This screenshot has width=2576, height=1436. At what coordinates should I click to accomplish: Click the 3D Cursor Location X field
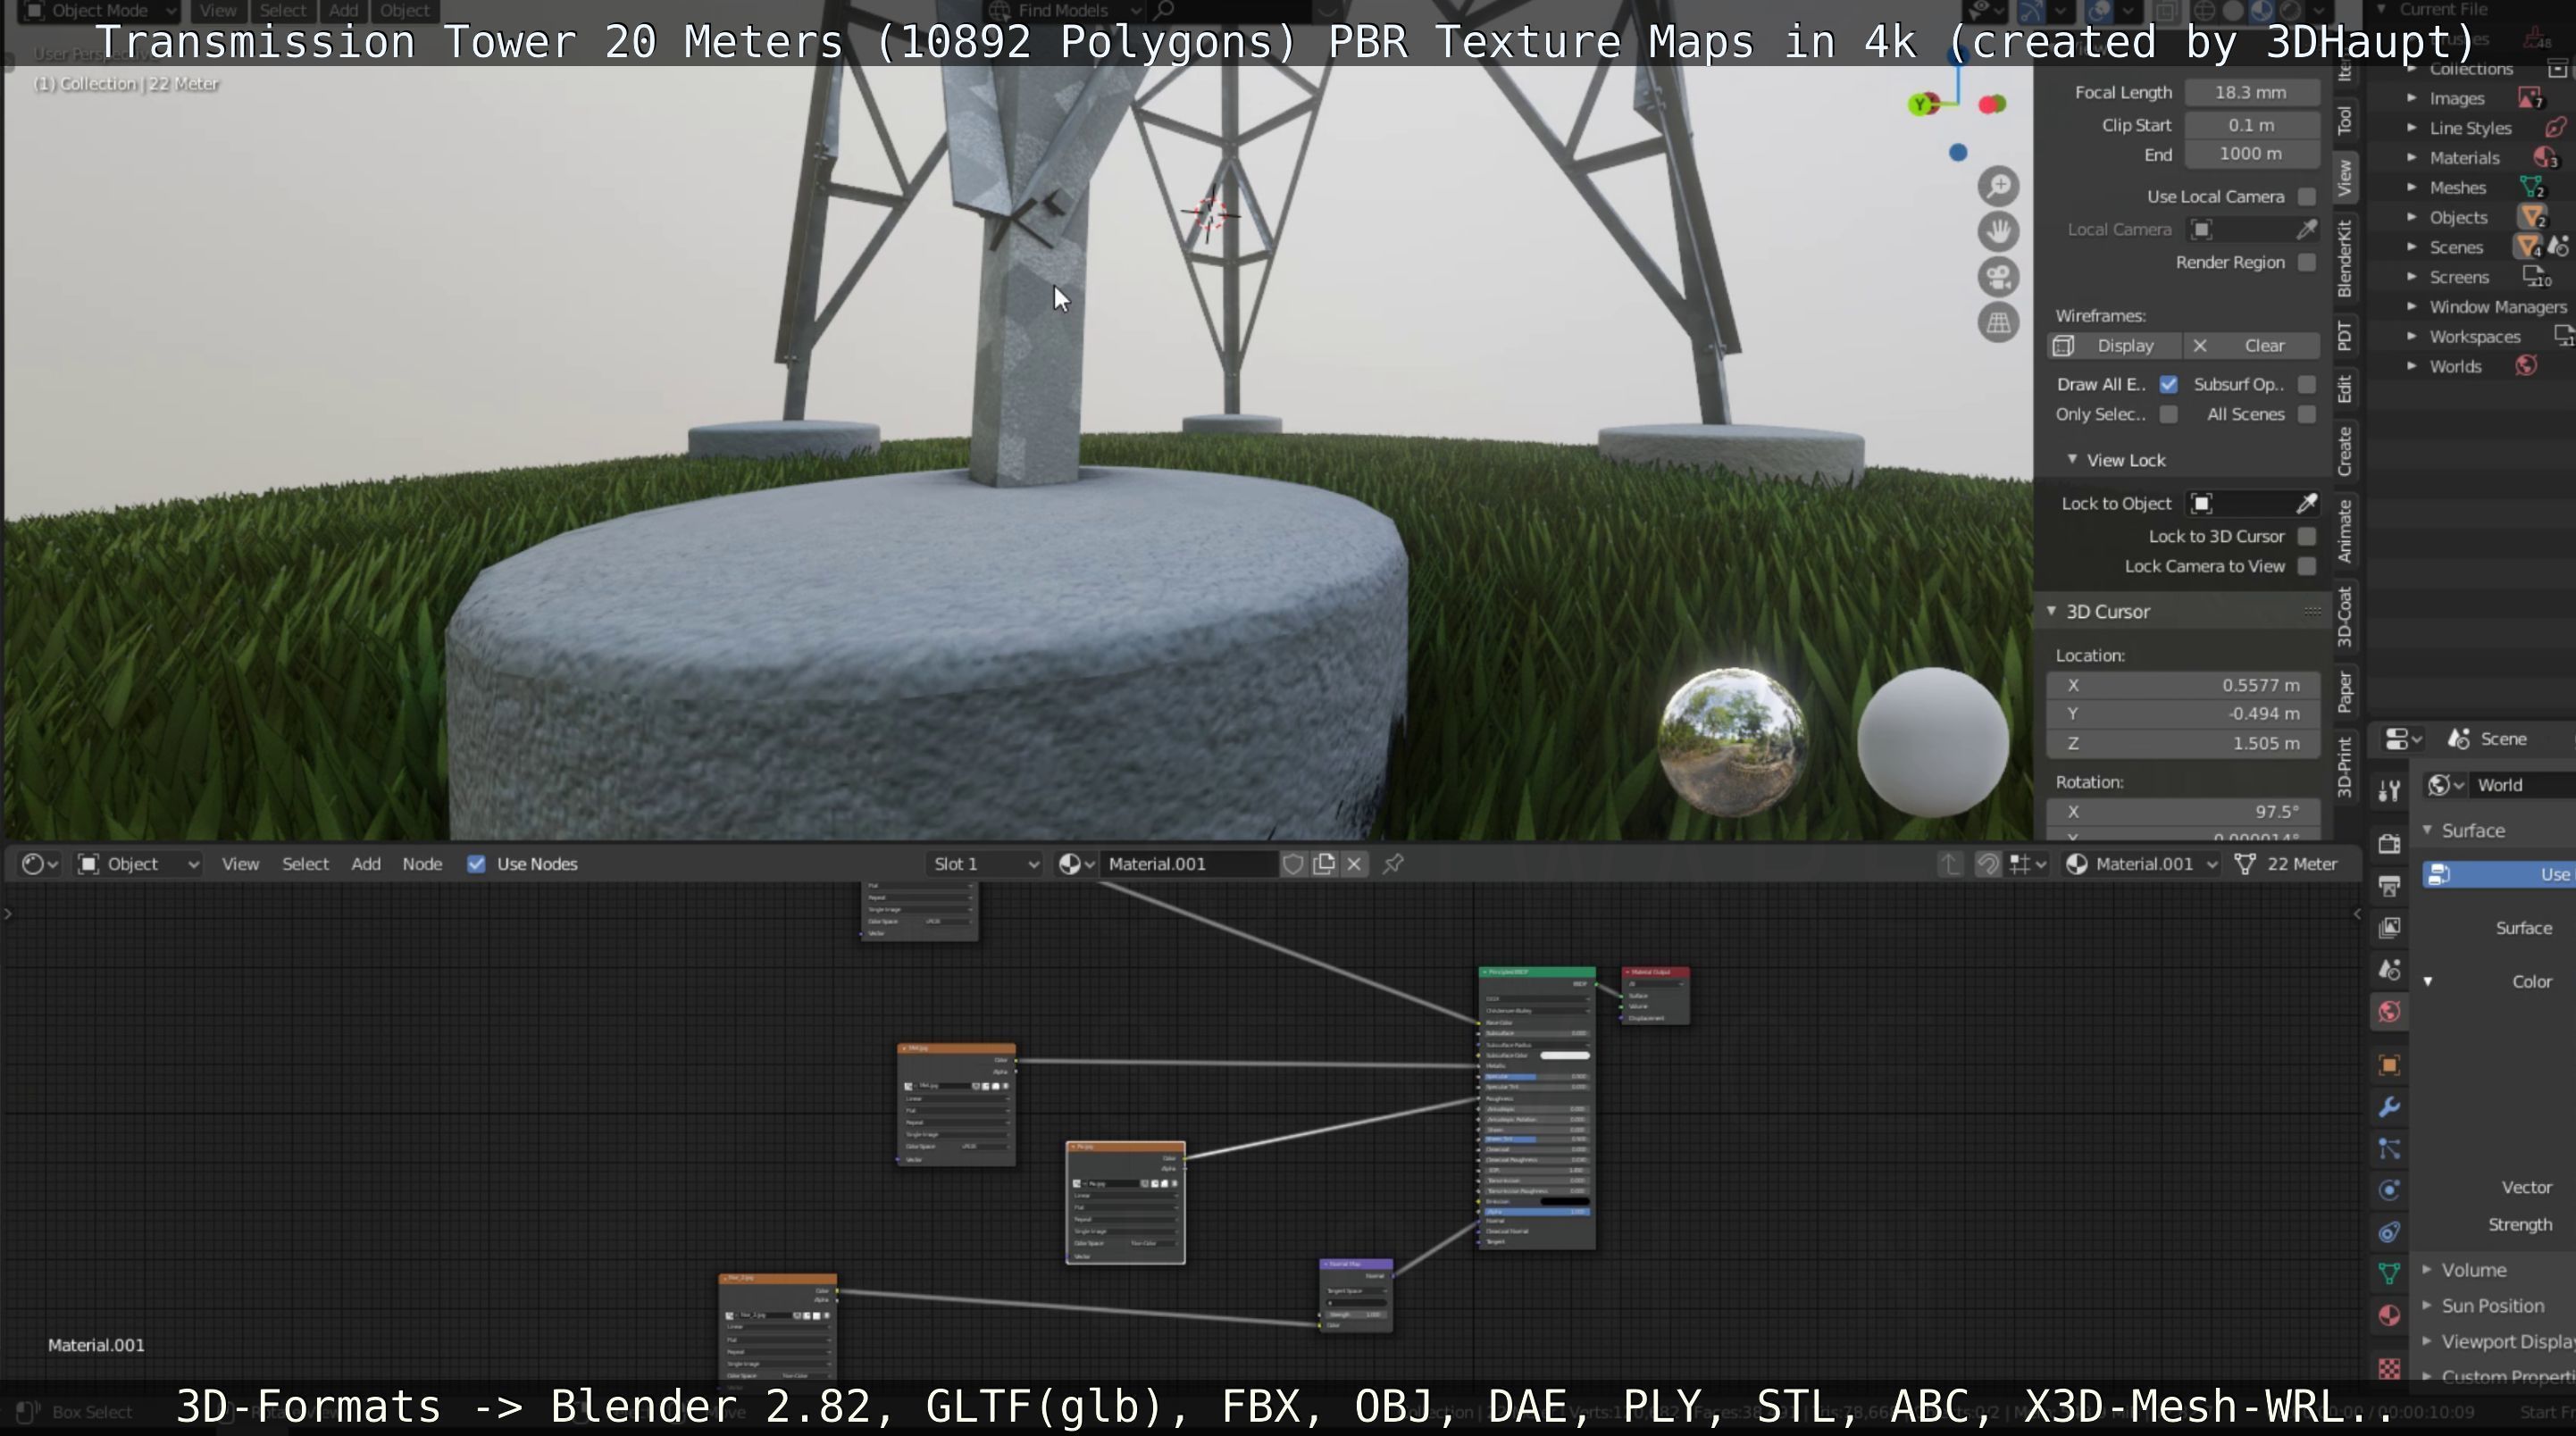(2183, 685)
